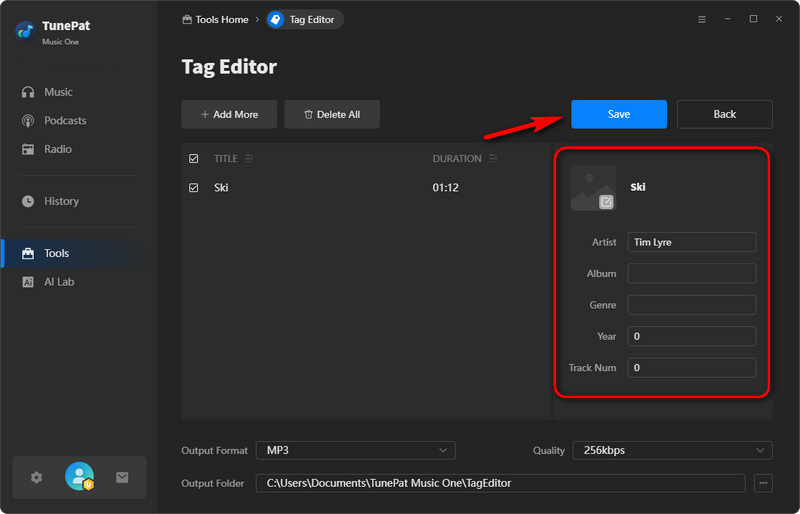Click the cover edit pencil icon
This screenshot has width=800, height=514.
(x=606, y=202)
